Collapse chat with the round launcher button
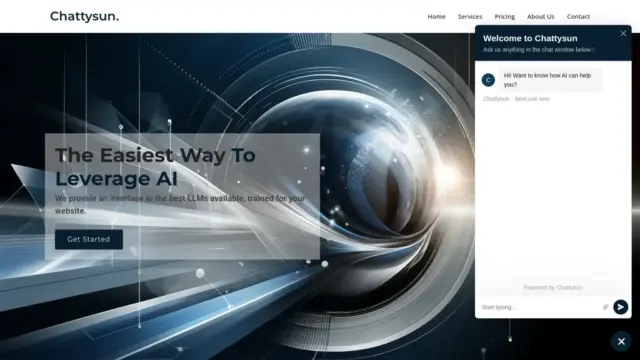Screen dimensions: 640x360 coord(621,342)
